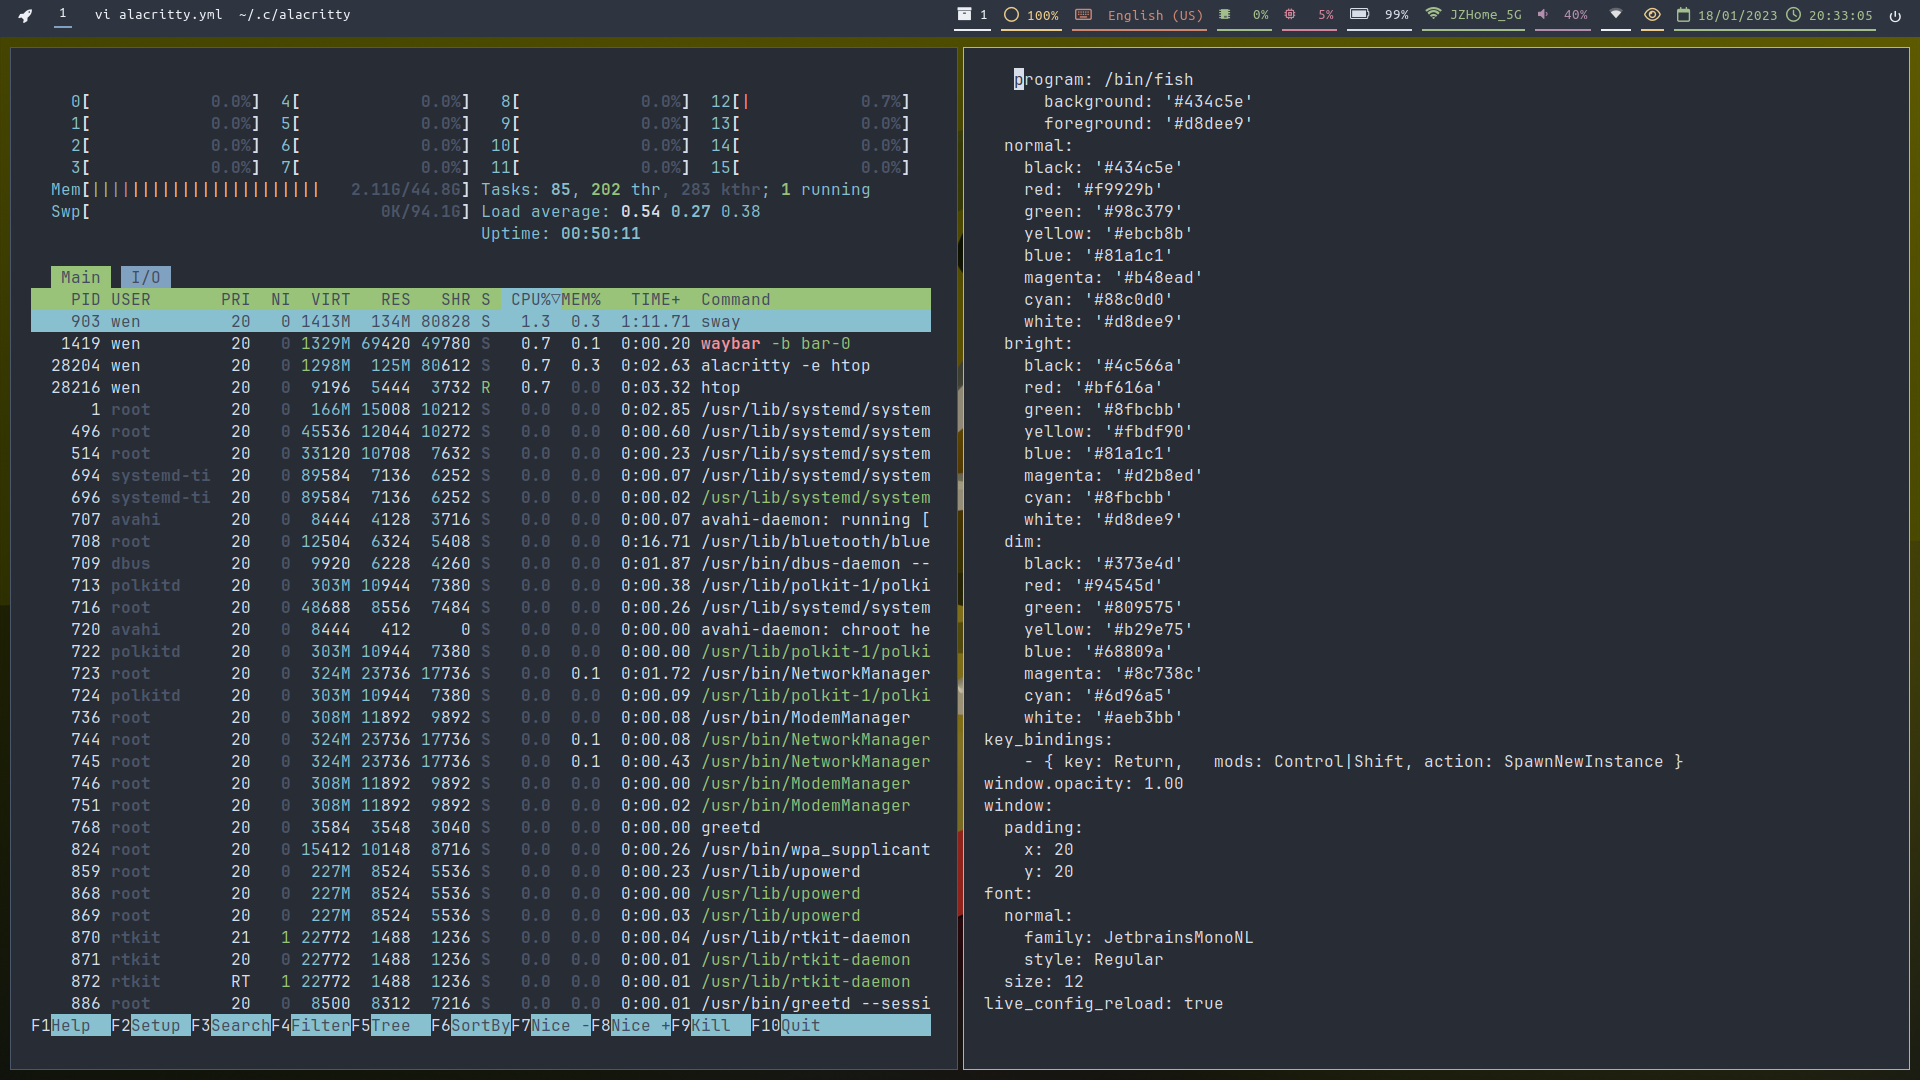Select the avahi-daemon: running process row
This screenshot has width=1920, height=1080.
point(481,519)
